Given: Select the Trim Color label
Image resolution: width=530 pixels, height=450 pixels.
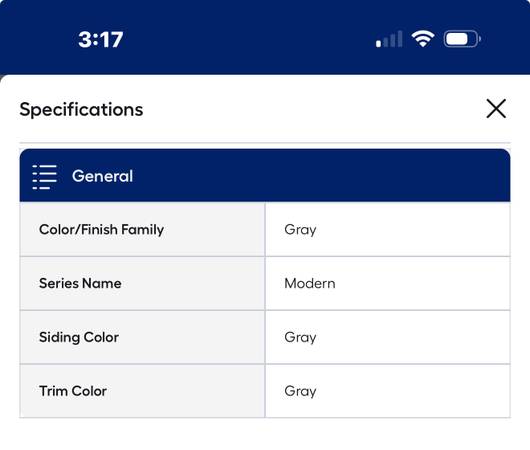Looking at the screenshot, I should (x=73, y=391).
